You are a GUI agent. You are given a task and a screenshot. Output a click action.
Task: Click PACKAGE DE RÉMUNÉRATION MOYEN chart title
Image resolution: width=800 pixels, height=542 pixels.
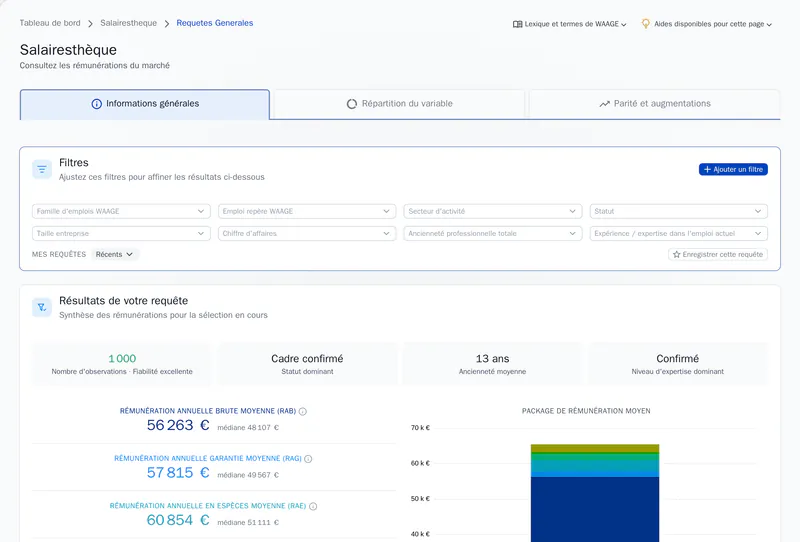pos(586,411)
